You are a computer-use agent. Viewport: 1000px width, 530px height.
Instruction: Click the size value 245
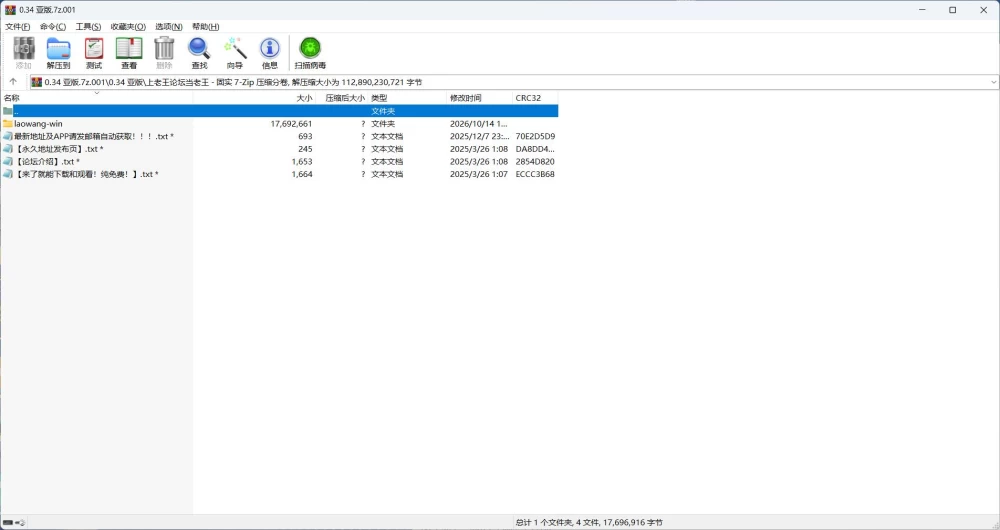pyautogui.click(x=305, y=149)
